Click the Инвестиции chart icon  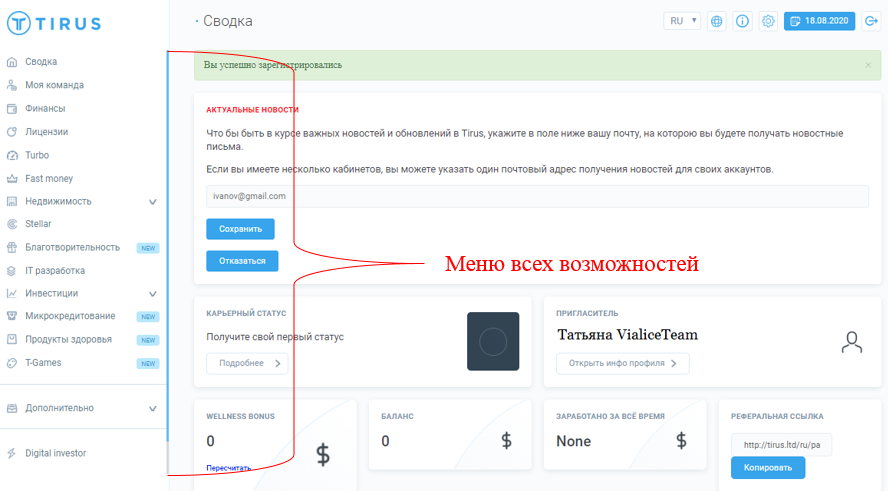[x=12, y=293]
